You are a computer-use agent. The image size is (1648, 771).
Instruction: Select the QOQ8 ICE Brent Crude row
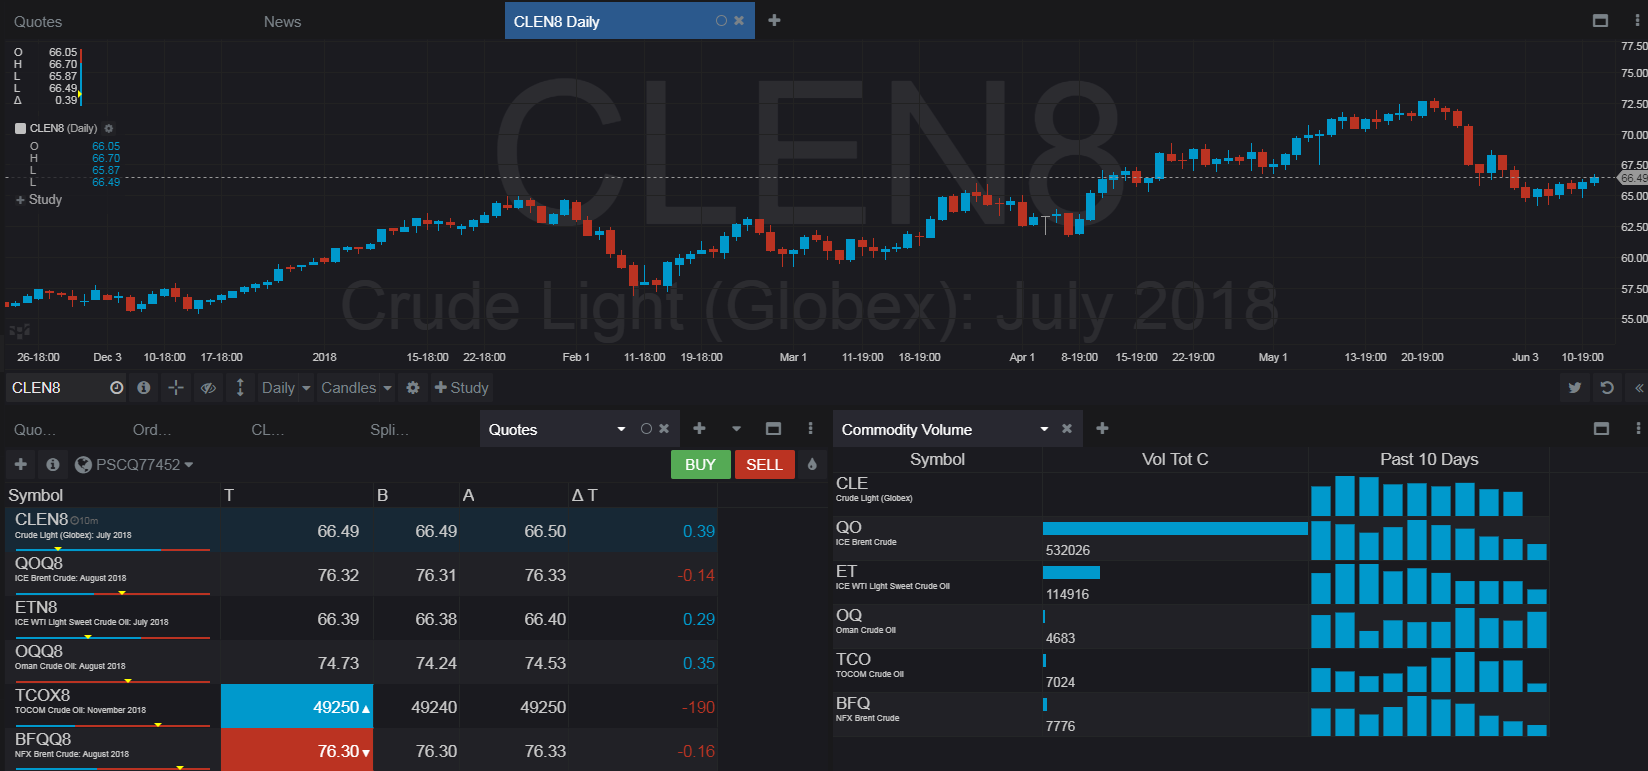pos(362,574)
